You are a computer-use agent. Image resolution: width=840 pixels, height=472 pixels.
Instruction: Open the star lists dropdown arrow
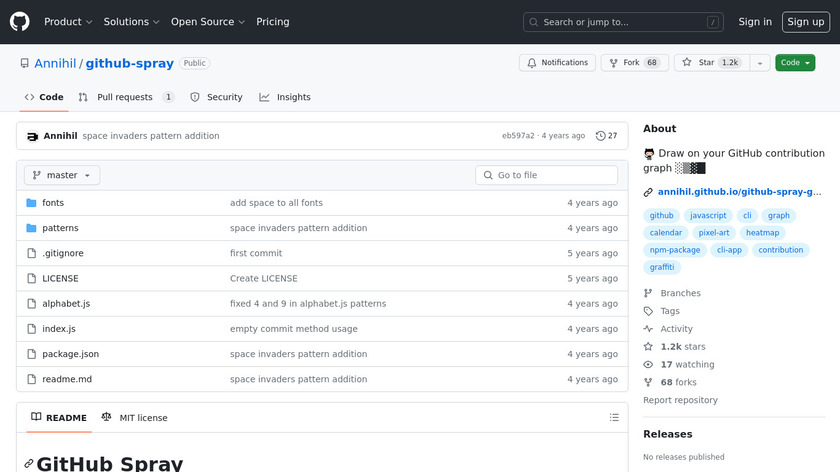760,63
